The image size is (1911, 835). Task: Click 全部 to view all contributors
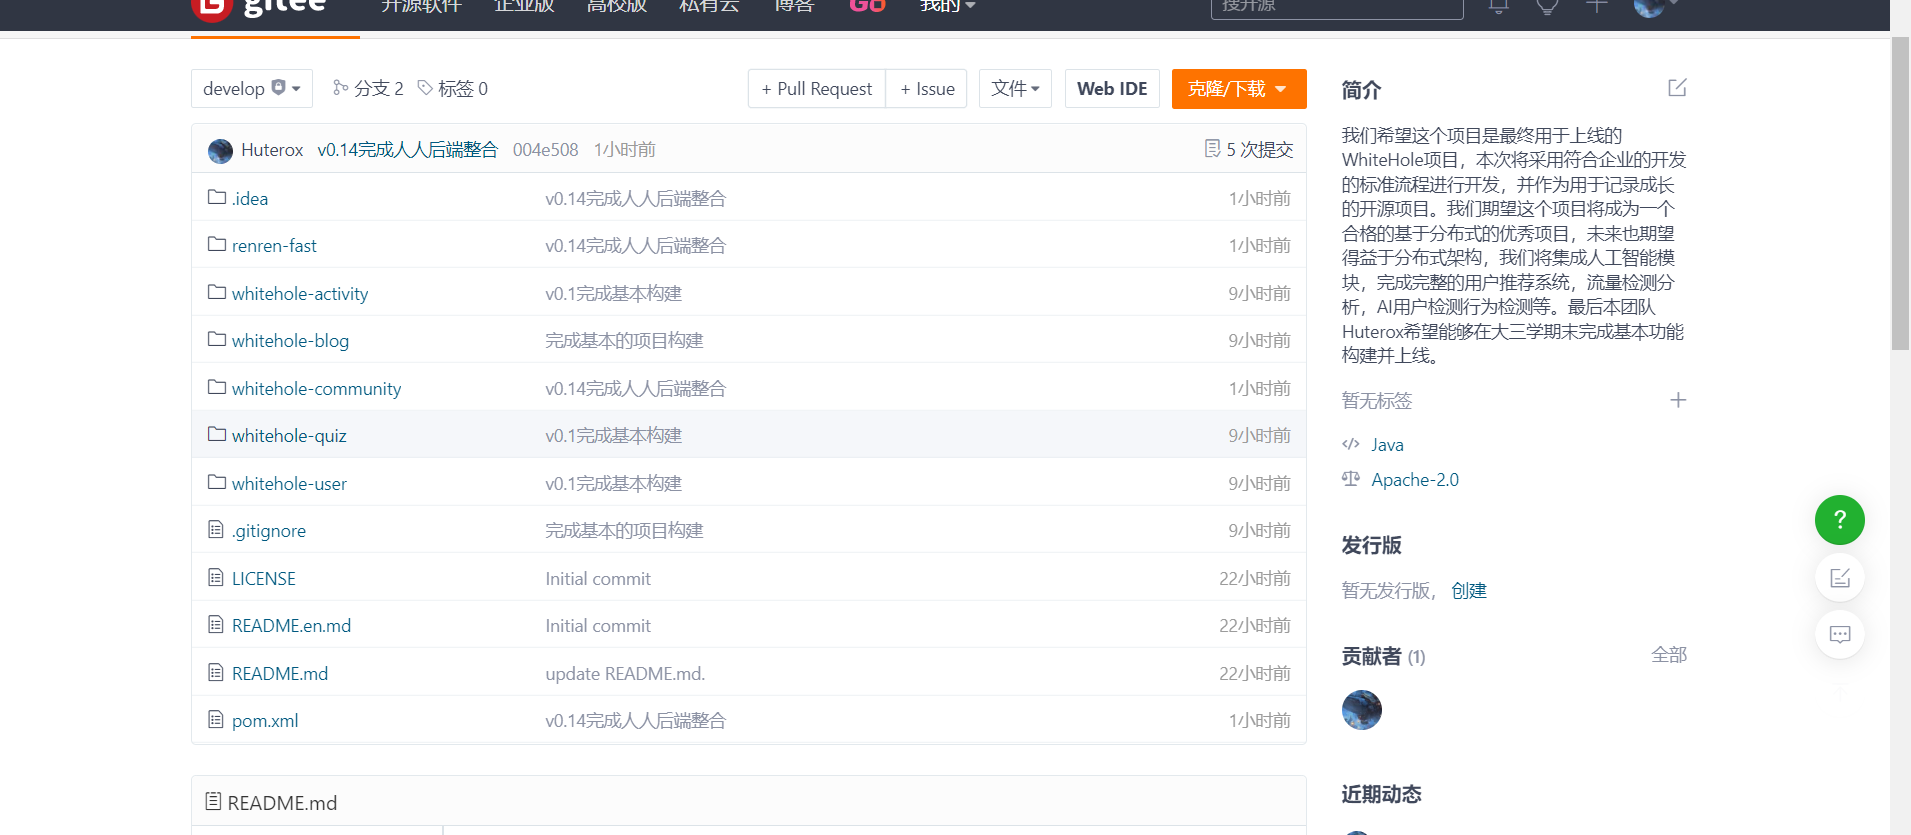tap(1669, 654)
